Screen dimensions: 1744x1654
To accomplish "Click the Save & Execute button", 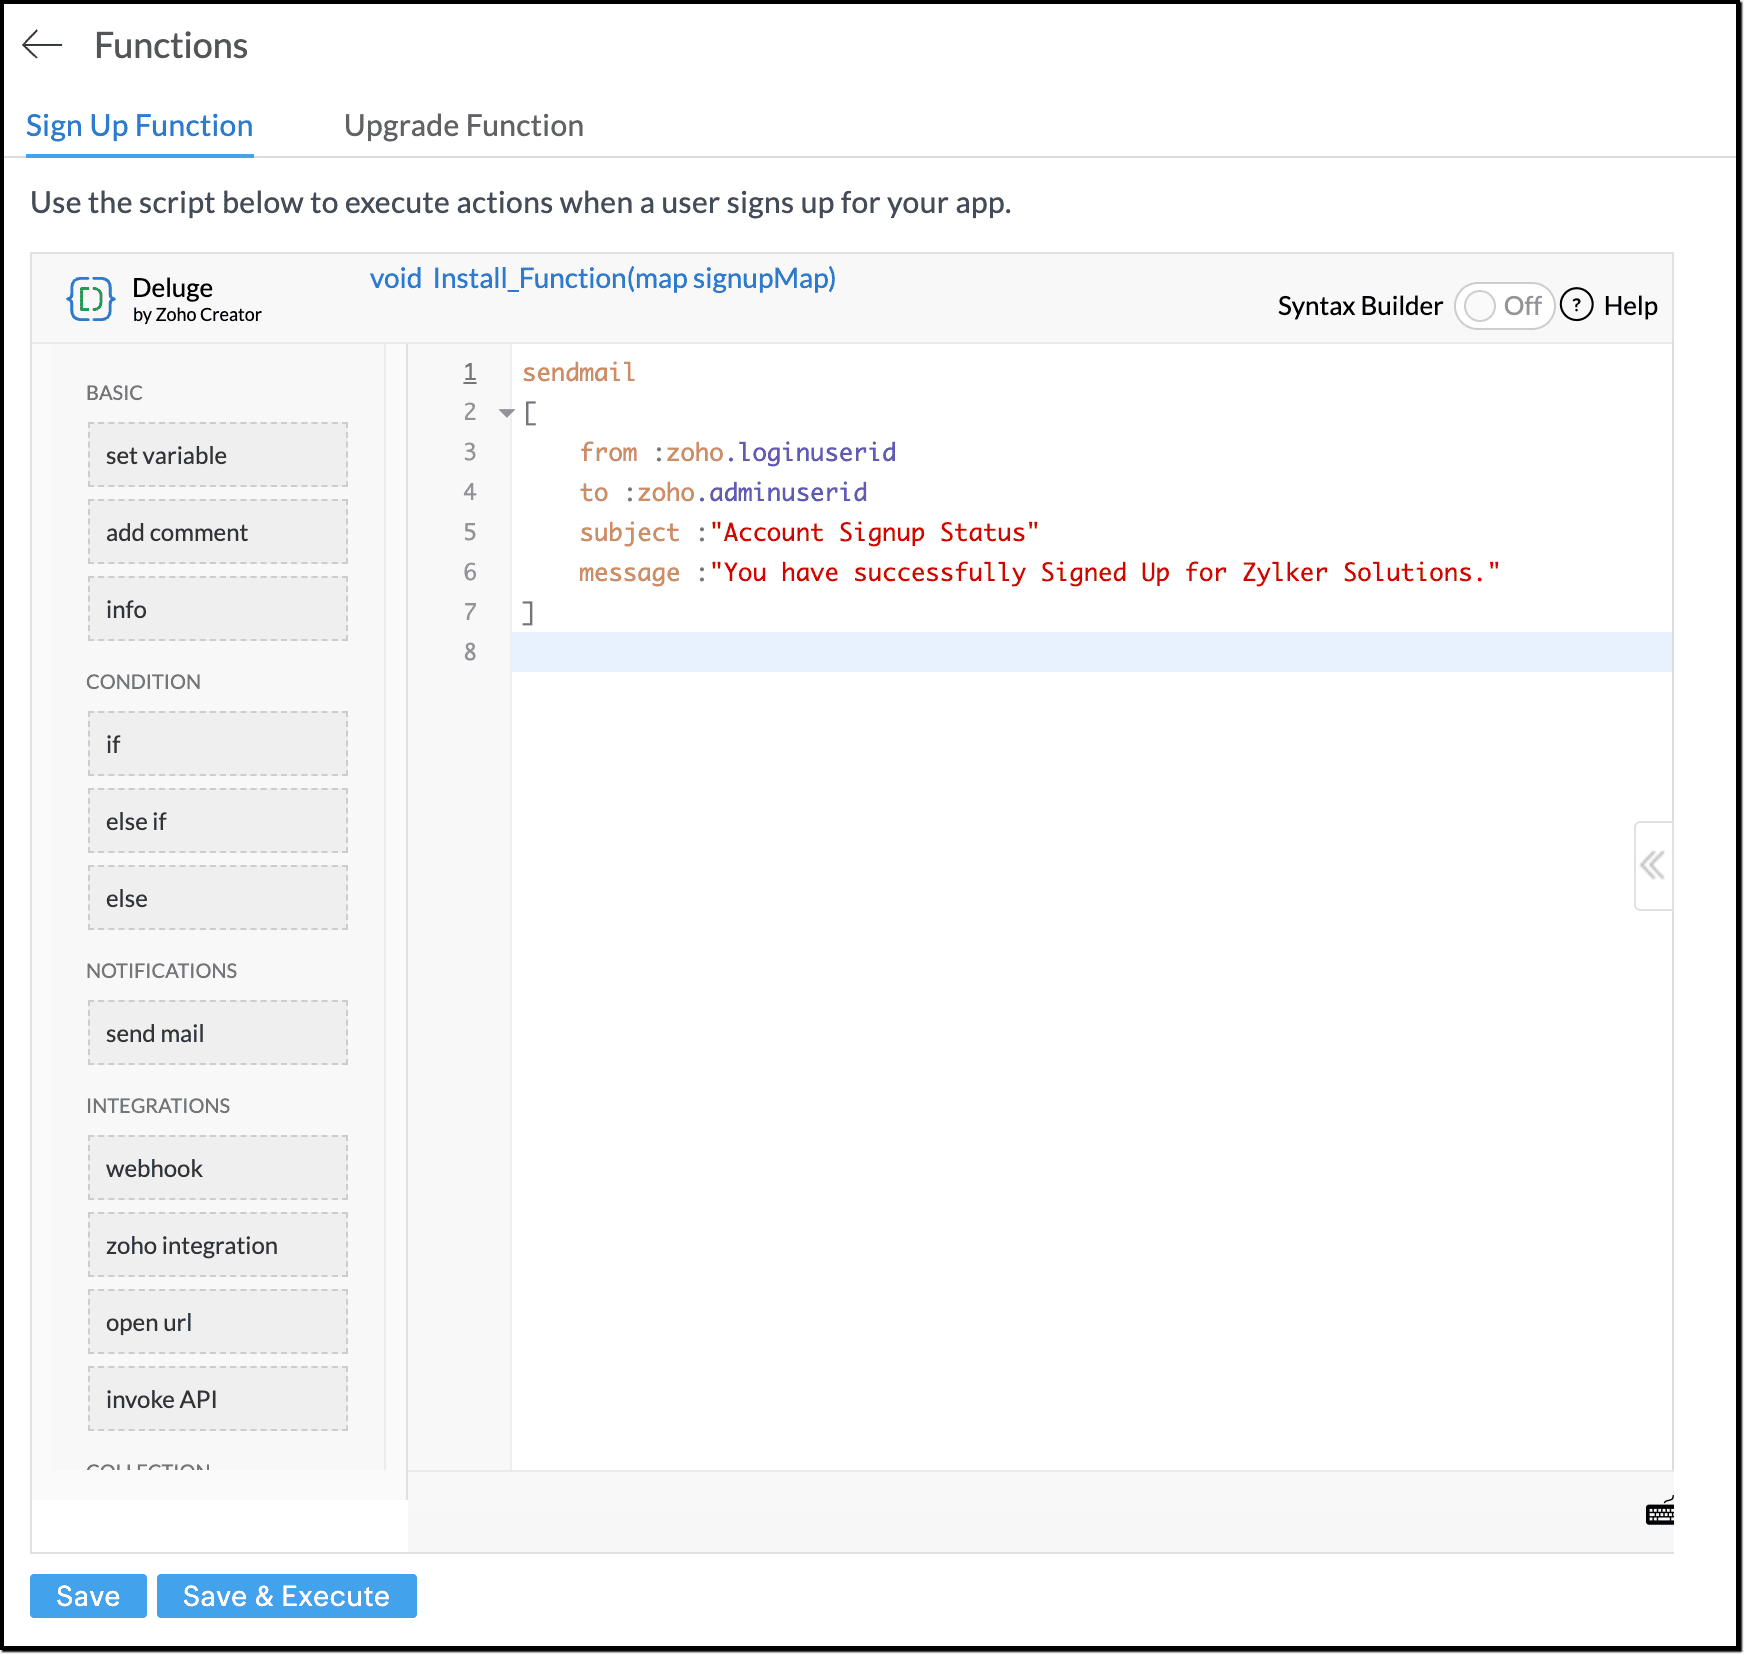I will [x=286, y=1596].
